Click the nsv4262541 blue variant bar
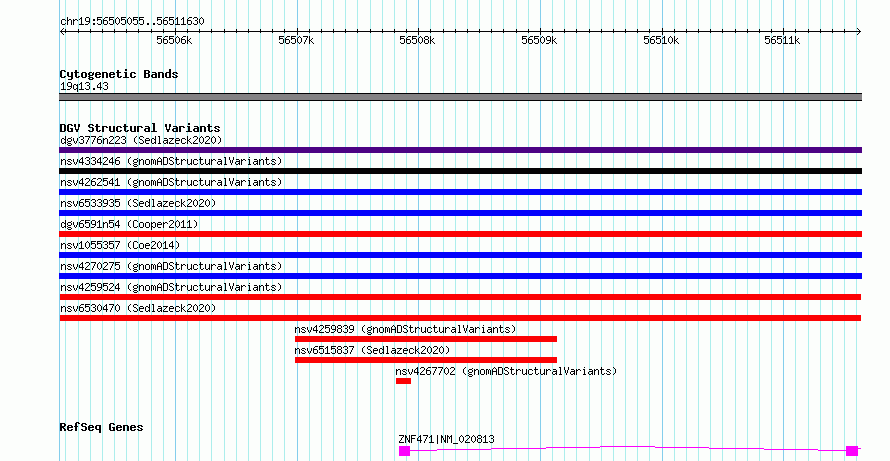 click(x=460, y=192)
